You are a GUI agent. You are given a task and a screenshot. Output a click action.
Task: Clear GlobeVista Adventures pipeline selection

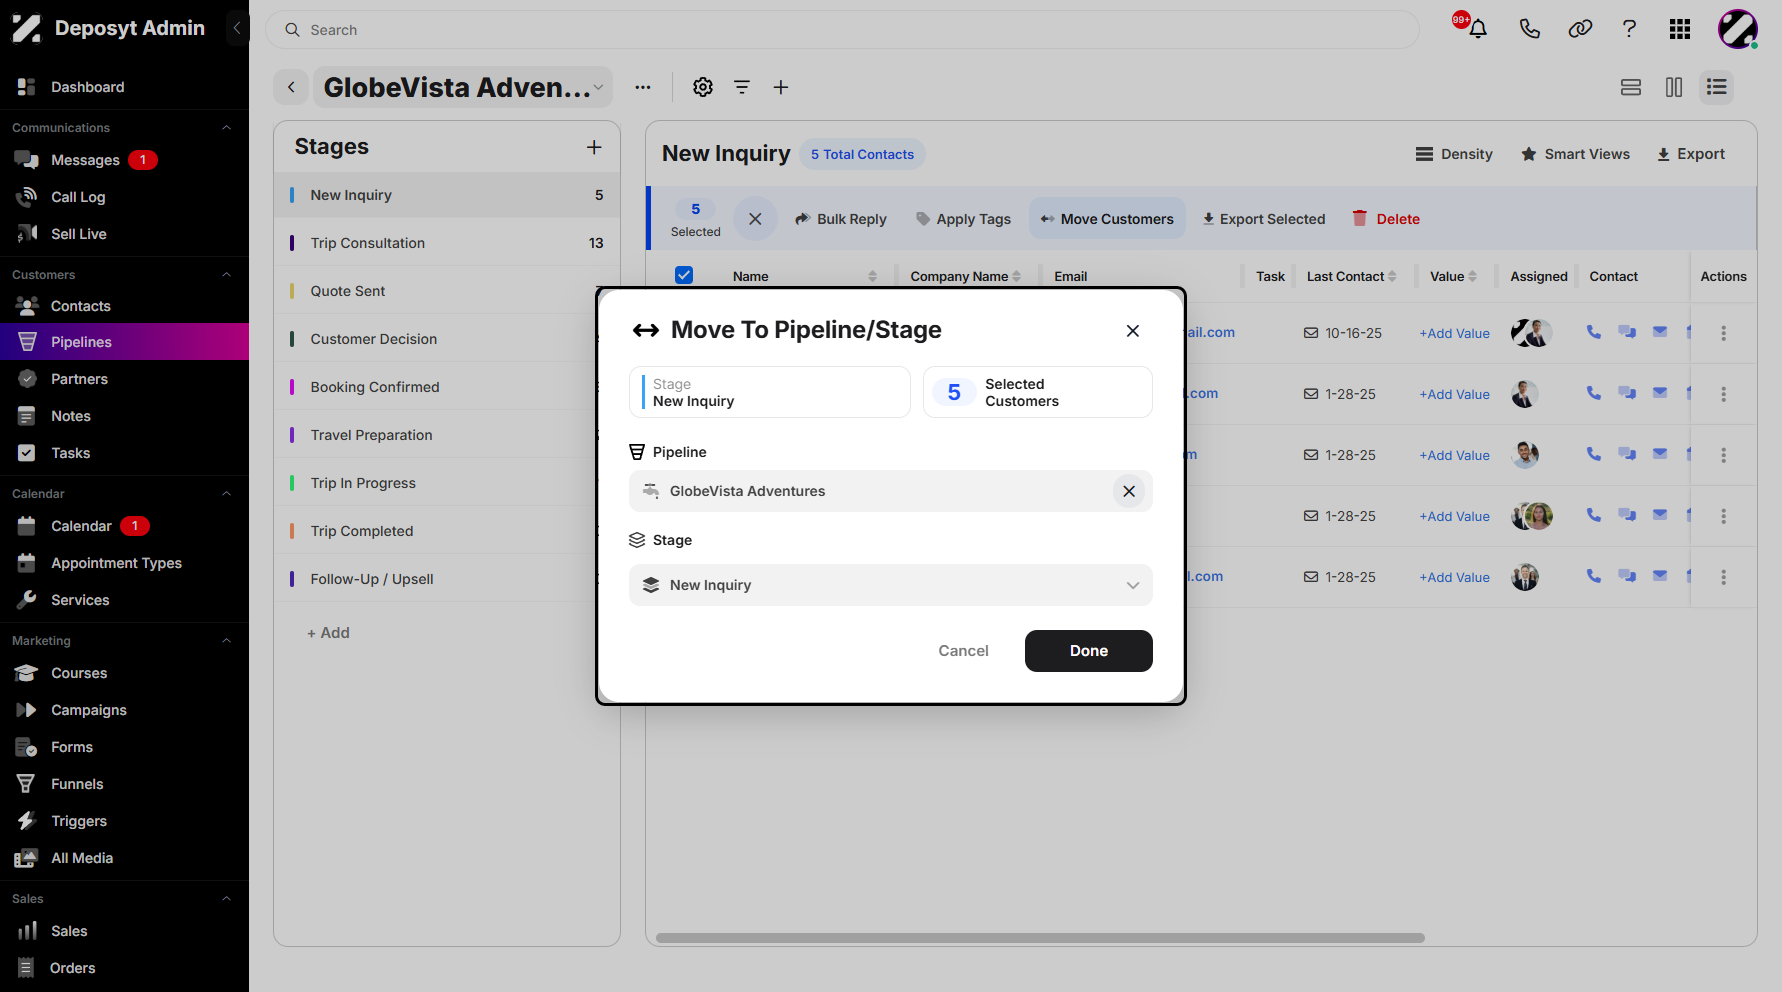coord(1128,491)
